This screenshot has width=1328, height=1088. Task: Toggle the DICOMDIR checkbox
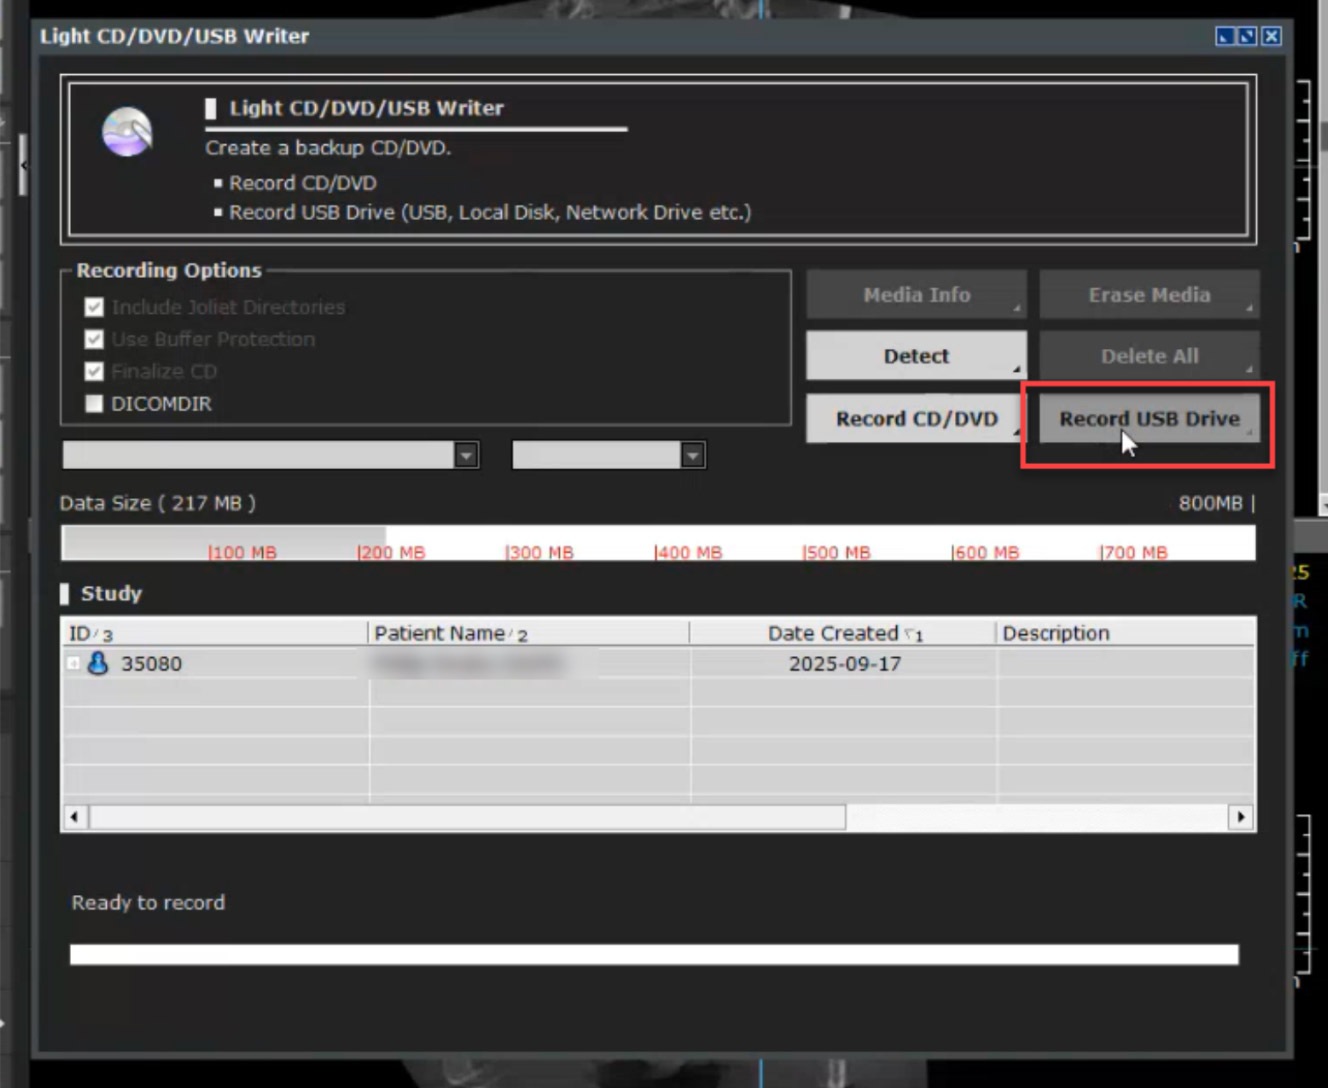[x=94, y=404]
